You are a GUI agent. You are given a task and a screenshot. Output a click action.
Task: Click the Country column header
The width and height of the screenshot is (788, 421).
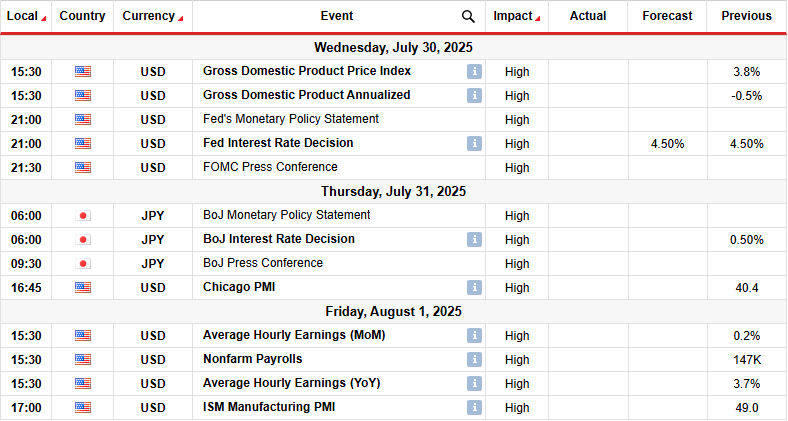(x=82, y=16)
